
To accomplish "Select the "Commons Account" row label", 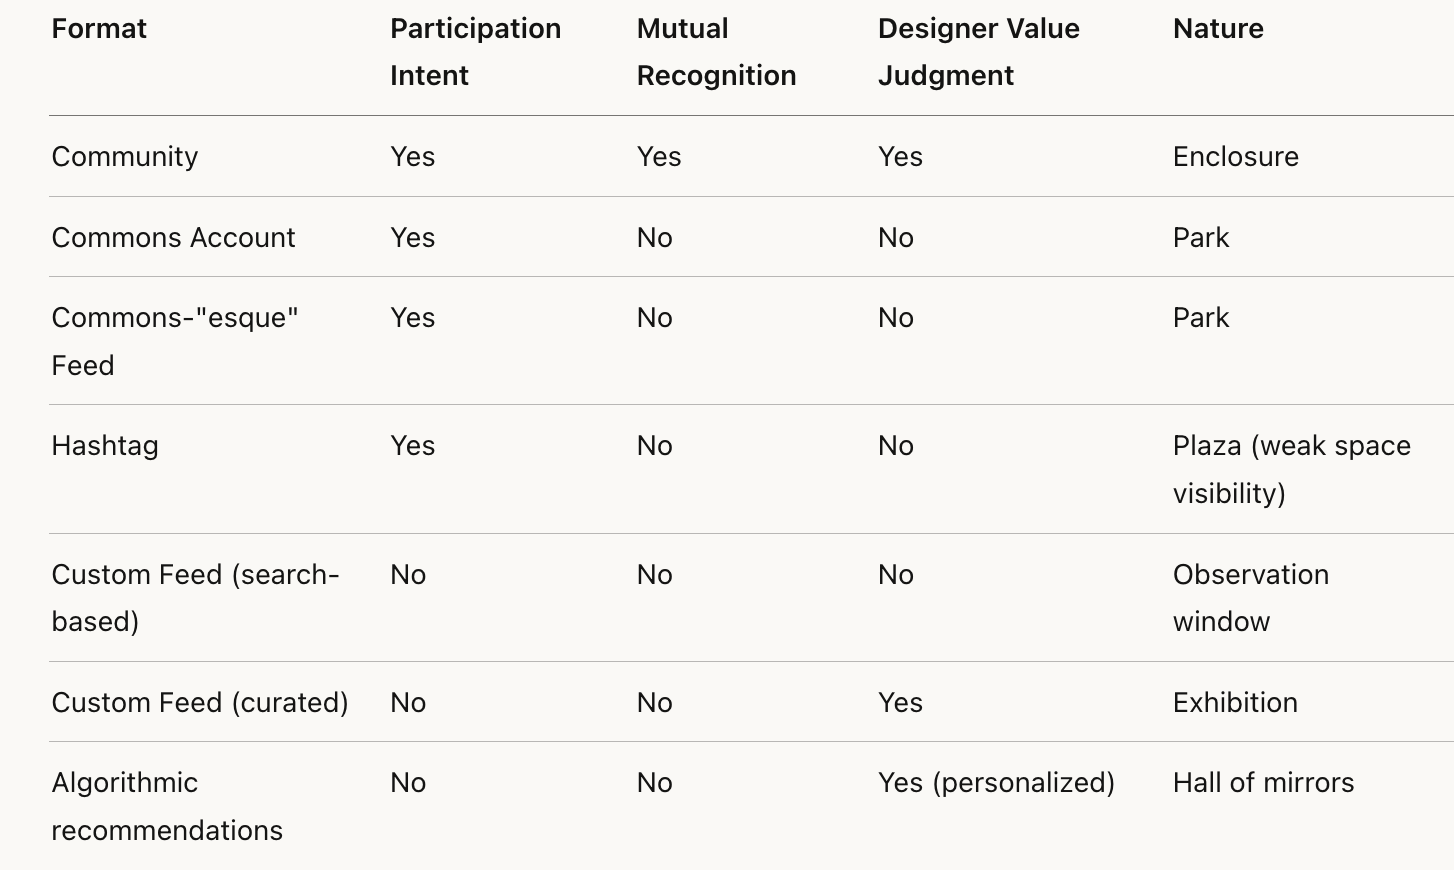I will 173,238.
